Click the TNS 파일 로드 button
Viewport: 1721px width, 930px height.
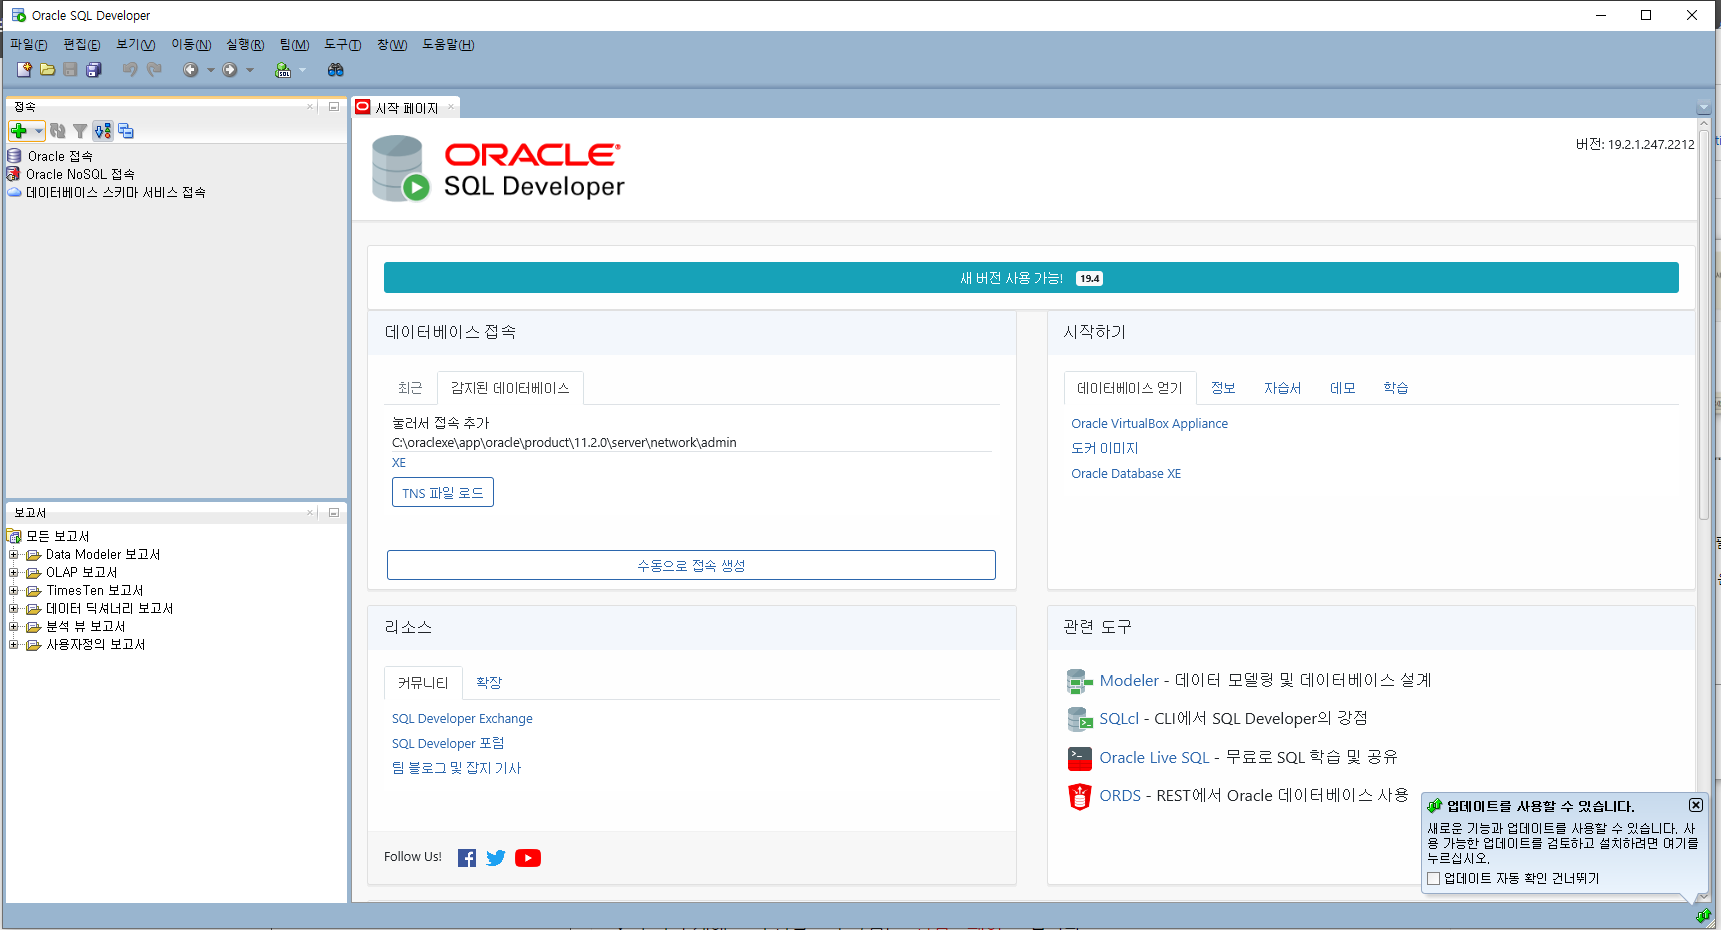[443, 493]
